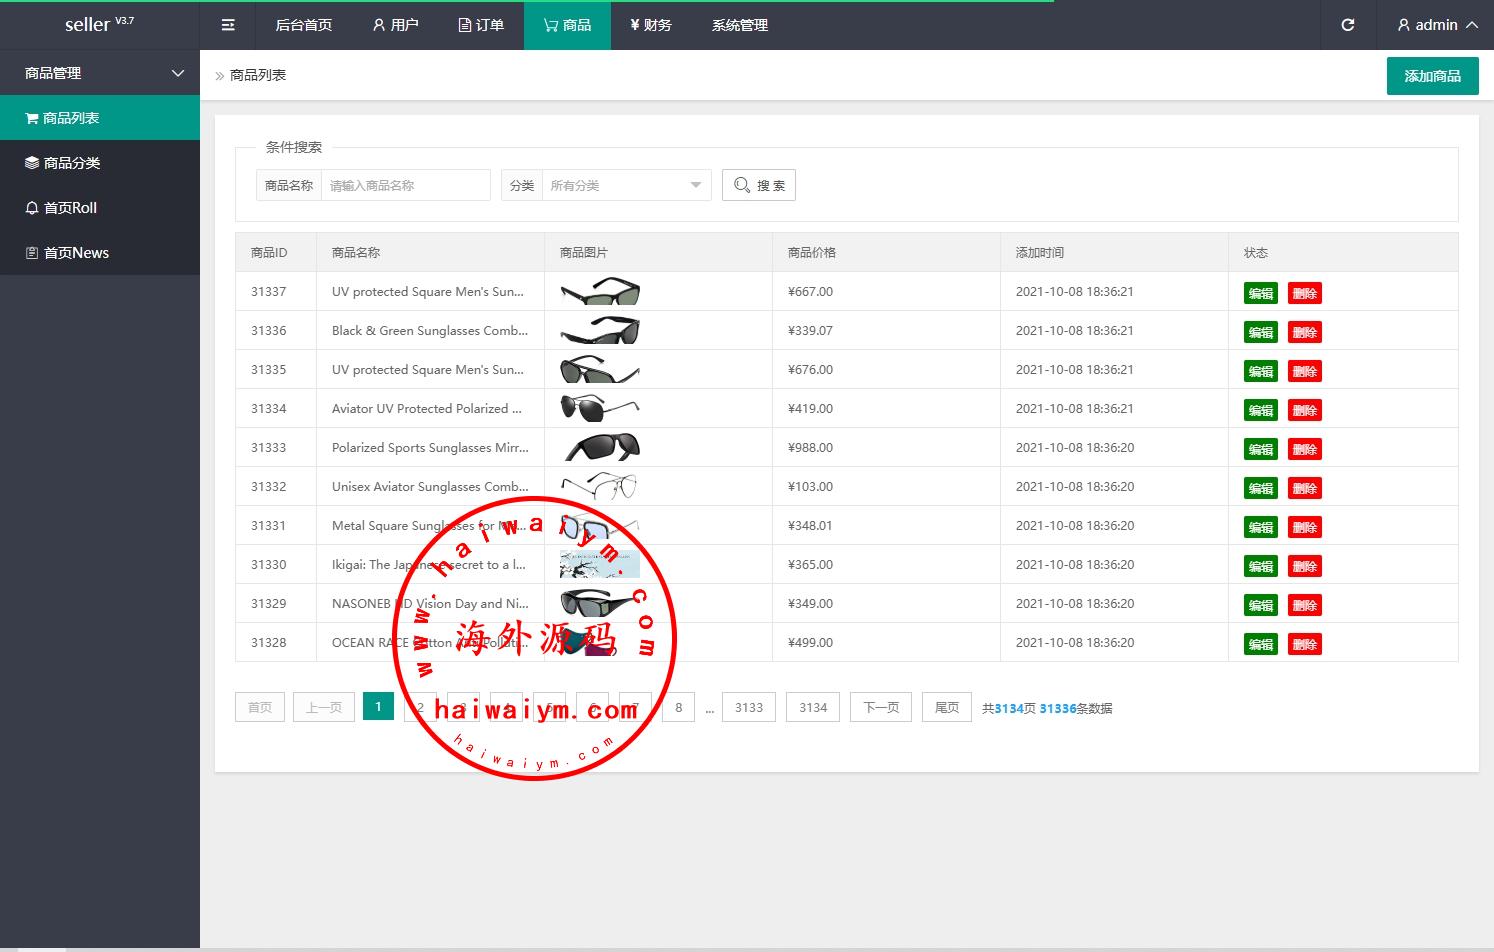Edit product 31337 with green 编辑 button

coord(1260,293)
